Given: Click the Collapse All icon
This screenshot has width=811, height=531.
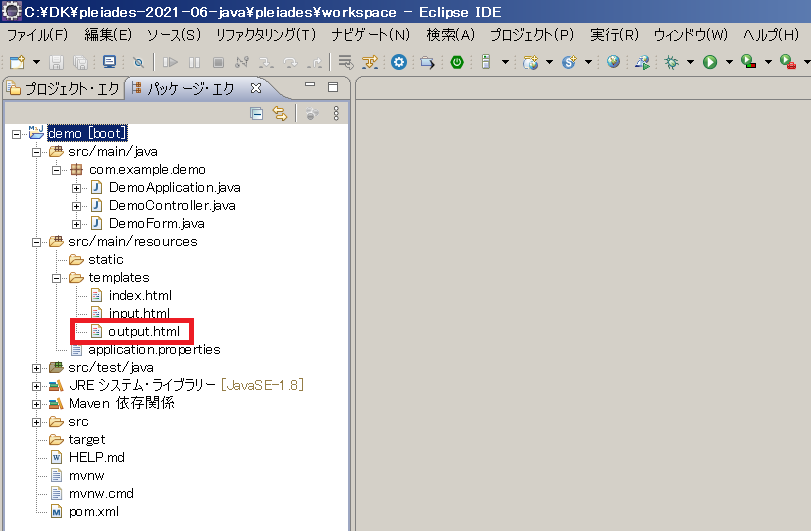Looking at the screenshot, I should pyautogui.click(x=257, y=113).
